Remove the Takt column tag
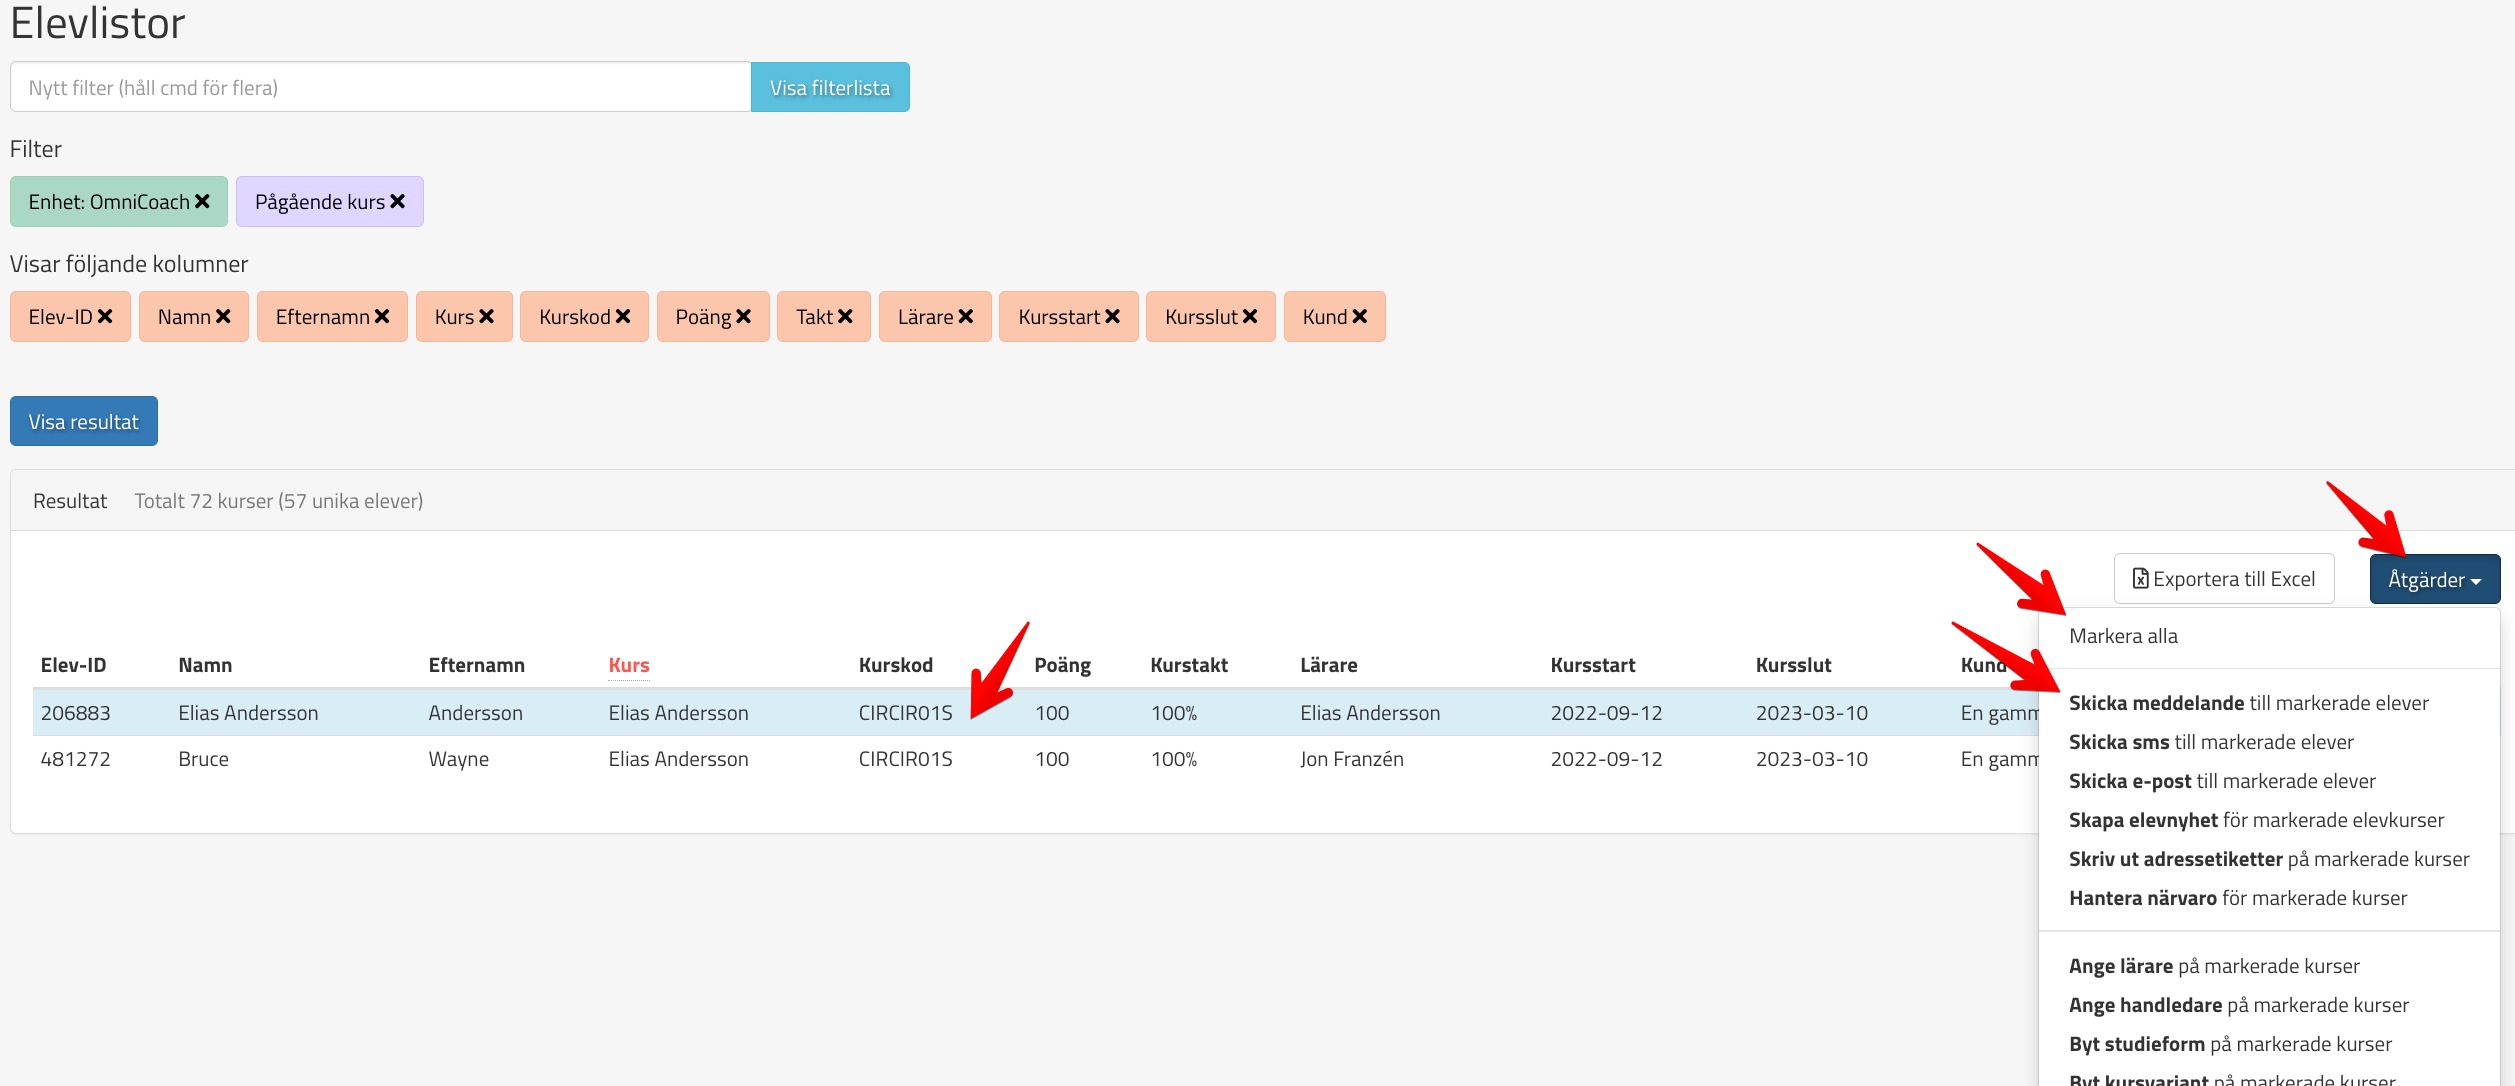The height and width of the screenshot is (1086, 2515). click(x=845, y=317)
